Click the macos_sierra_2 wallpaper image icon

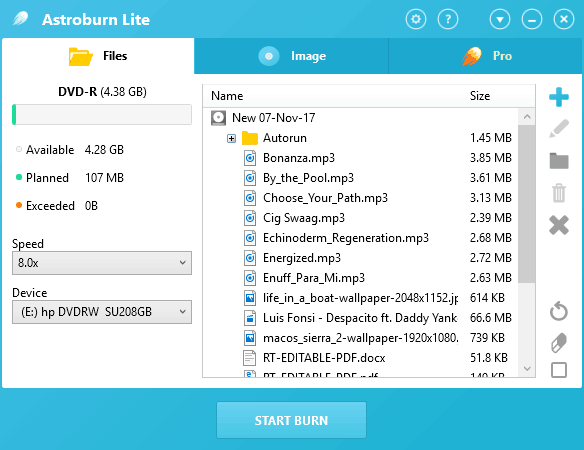(x=250, y=338)
